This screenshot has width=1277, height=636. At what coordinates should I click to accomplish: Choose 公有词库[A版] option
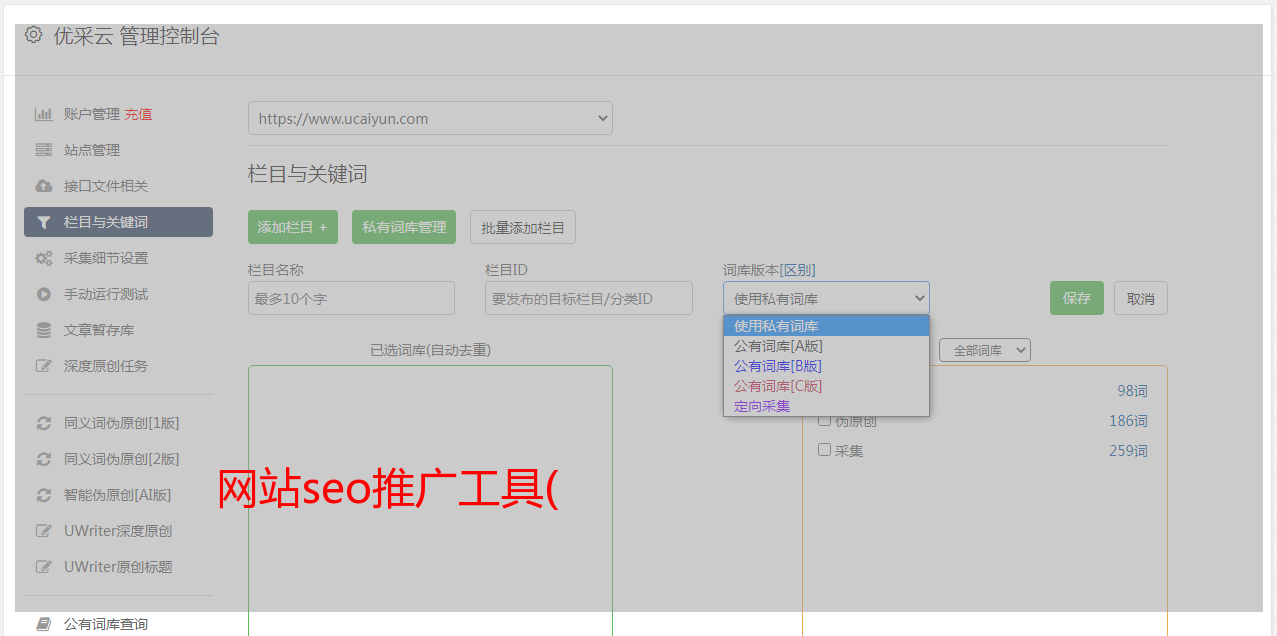826,346
